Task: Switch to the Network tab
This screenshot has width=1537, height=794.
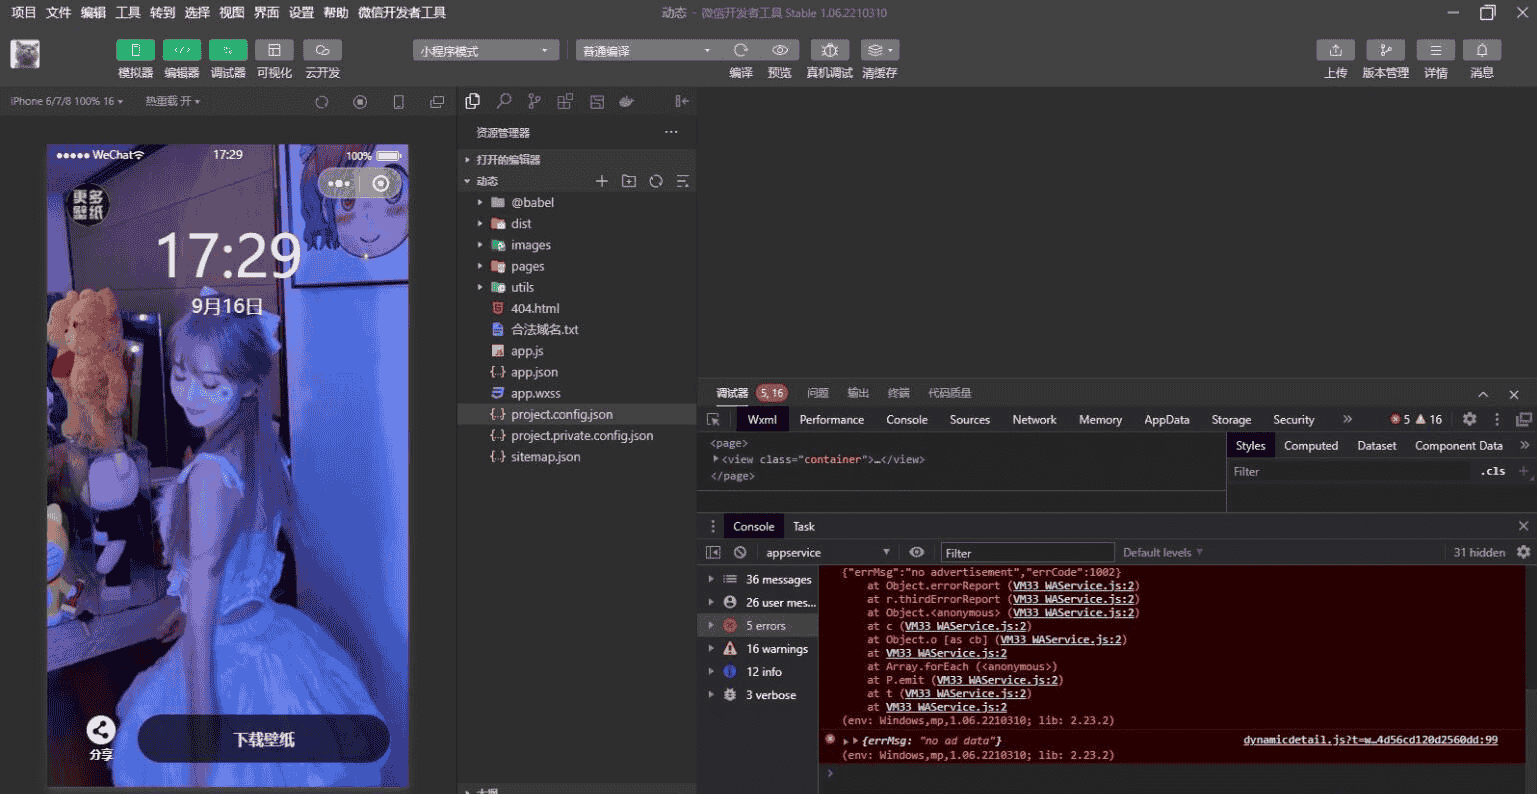Action: pyautogui.click(x=1034, y=420)
